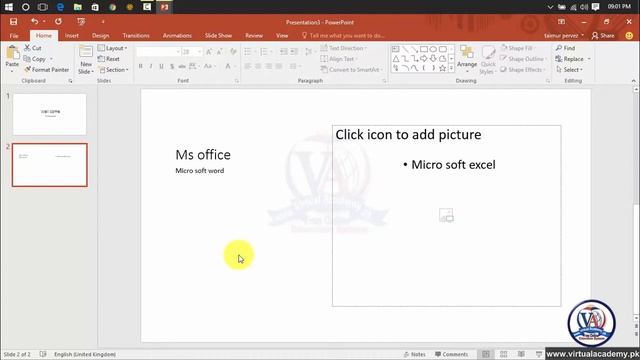Select slide 1 thumbnail
This screenshot has width=640, height=360.
click(x=49, y=114)
